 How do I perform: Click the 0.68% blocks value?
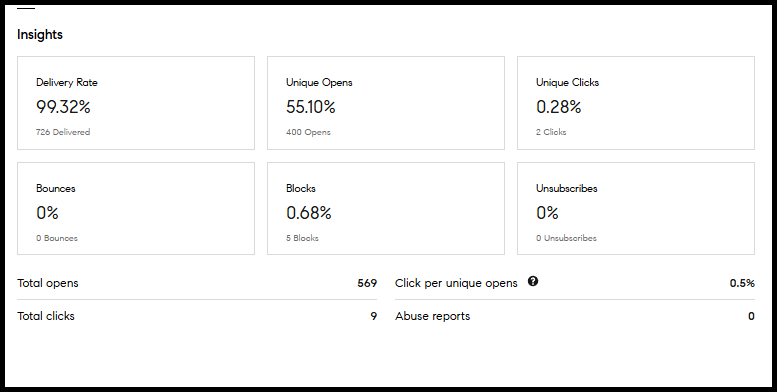tap(309, 213)
